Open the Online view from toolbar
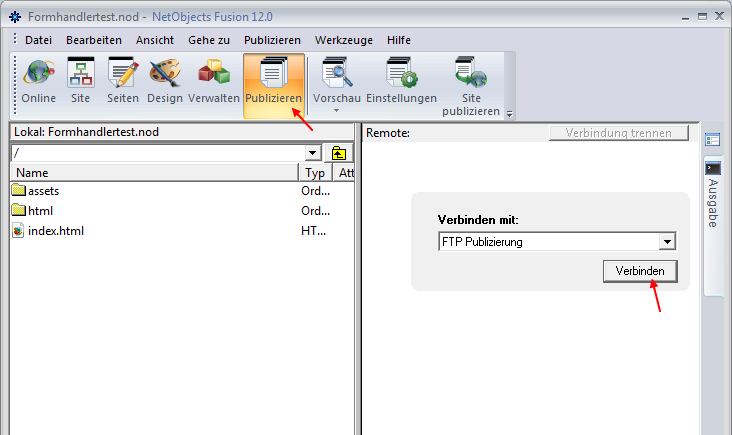The height and width of the screenshot is (435, 732). [x=38, y=81]
